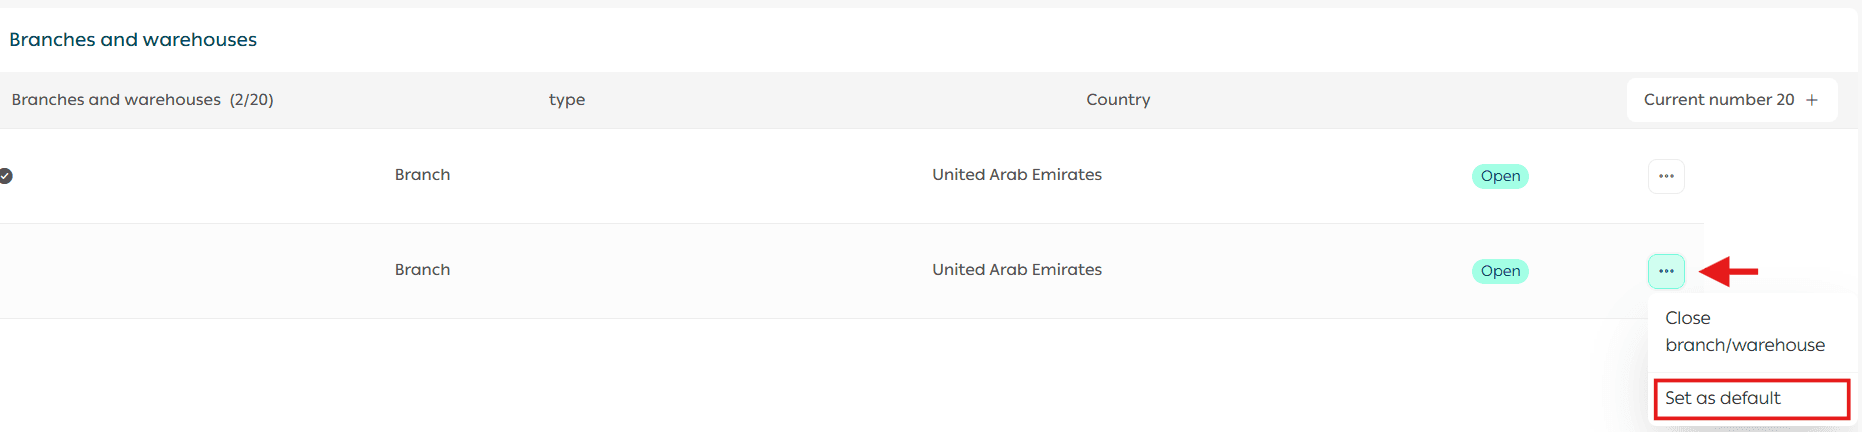Choose "Close branch/warehouse" menu option
Screen dimensions: 1862x432
coord(1744,331)
